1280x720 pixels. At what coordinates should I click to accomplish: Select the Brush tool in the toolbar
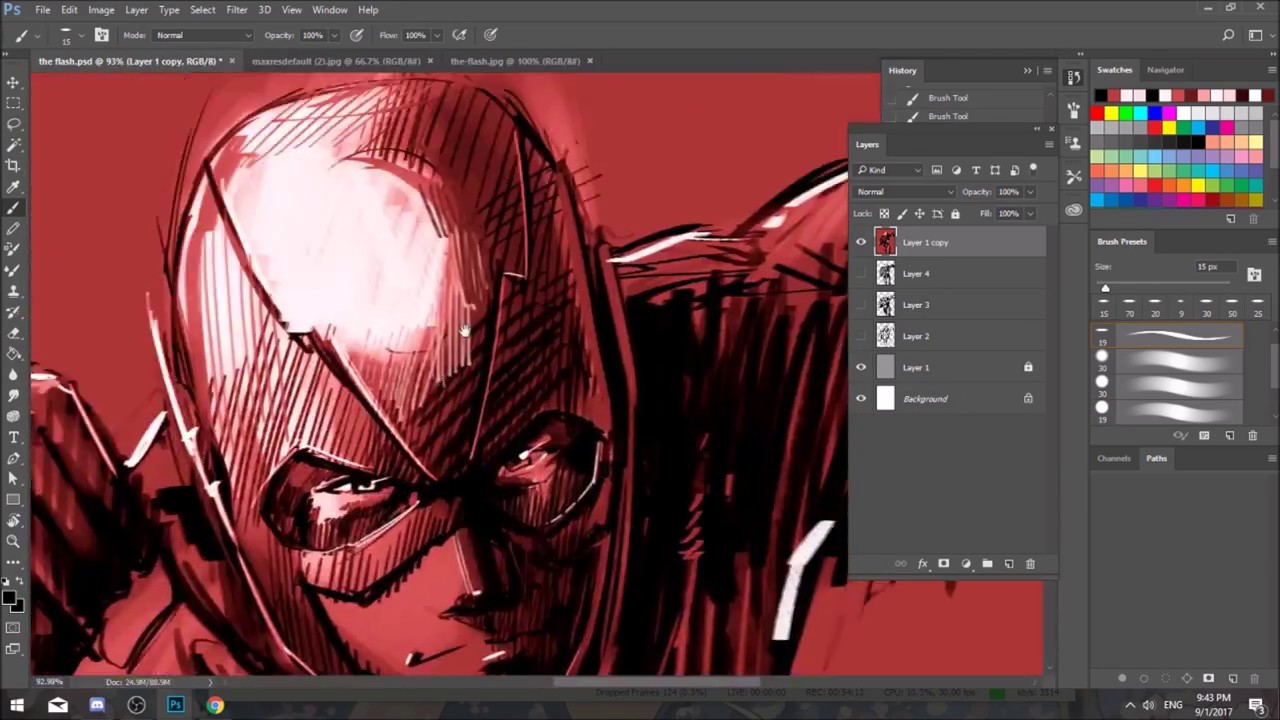pyautogui.click(x=14, y=208)
